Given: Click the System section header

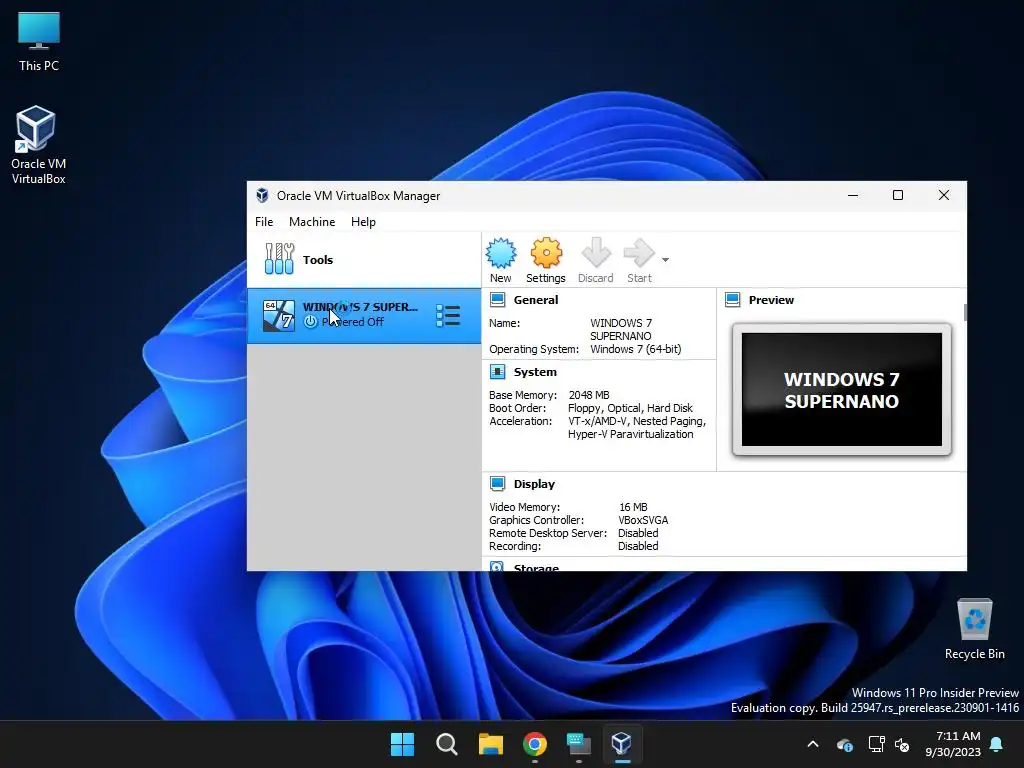Looking at the screenshot, I should click(535, 372).
